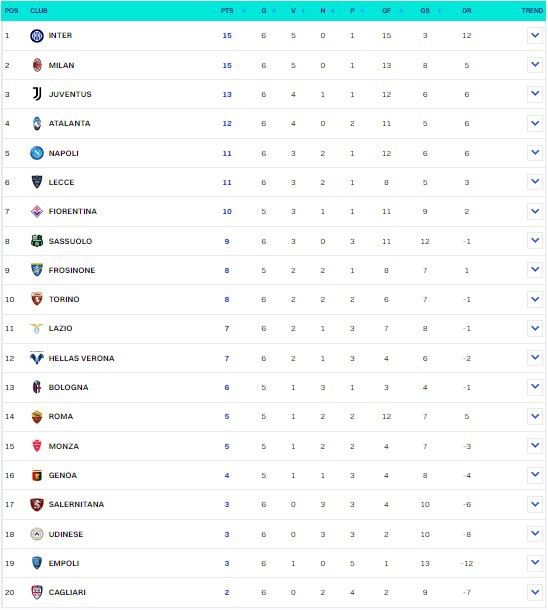
Task: Open the MILAN club link
Action: point(61,65)
